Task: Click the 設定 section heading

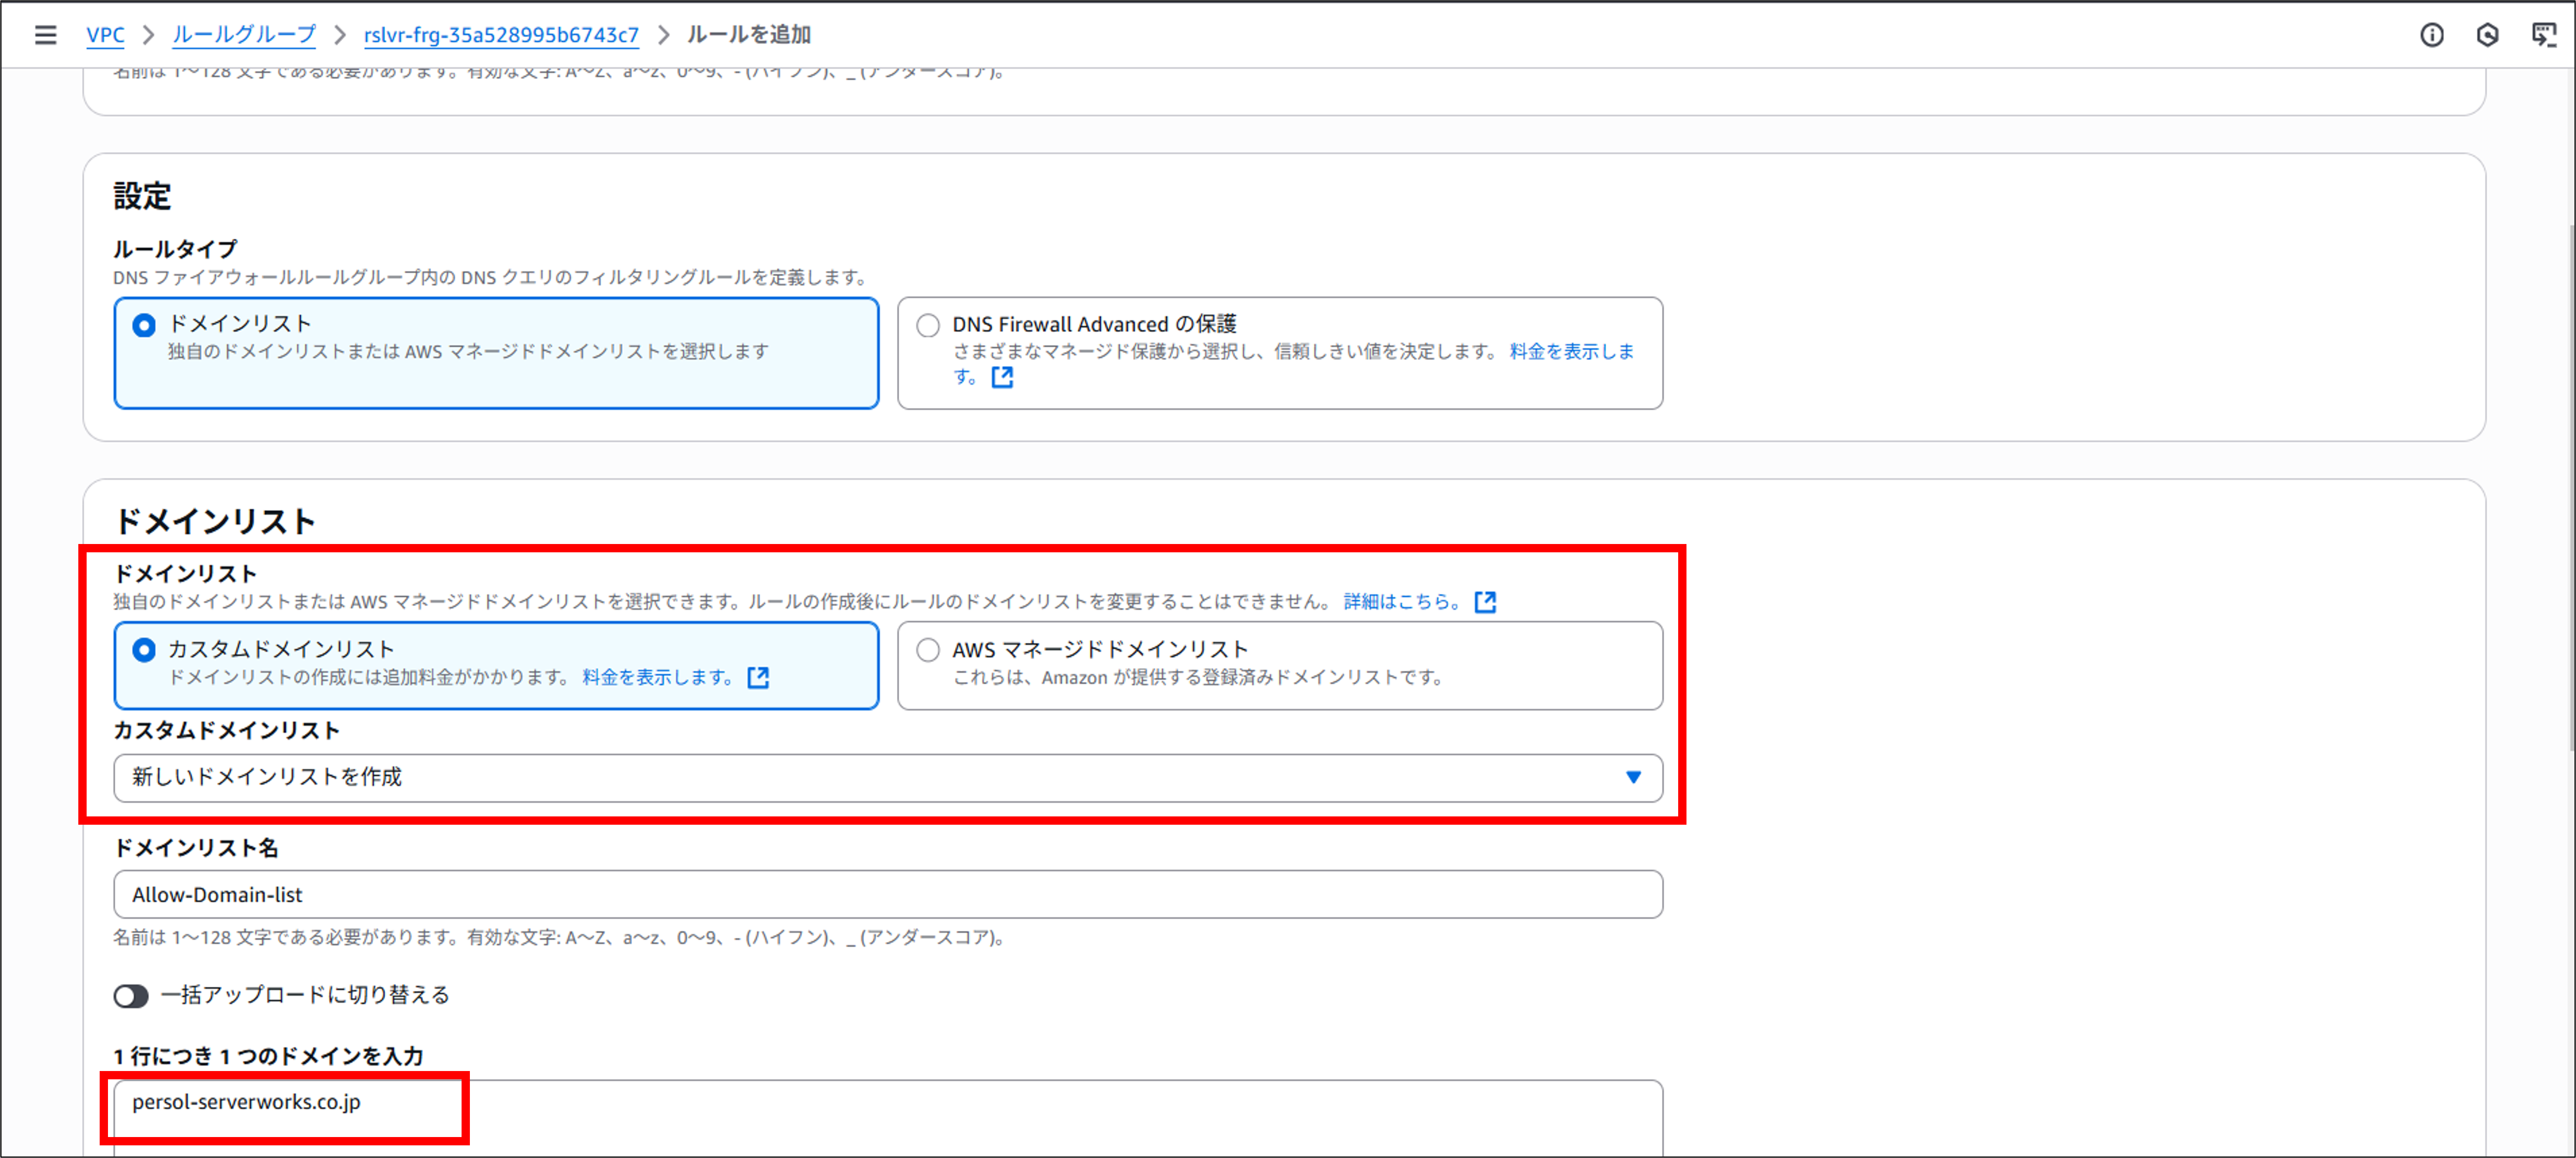Action: click(142, 196)
